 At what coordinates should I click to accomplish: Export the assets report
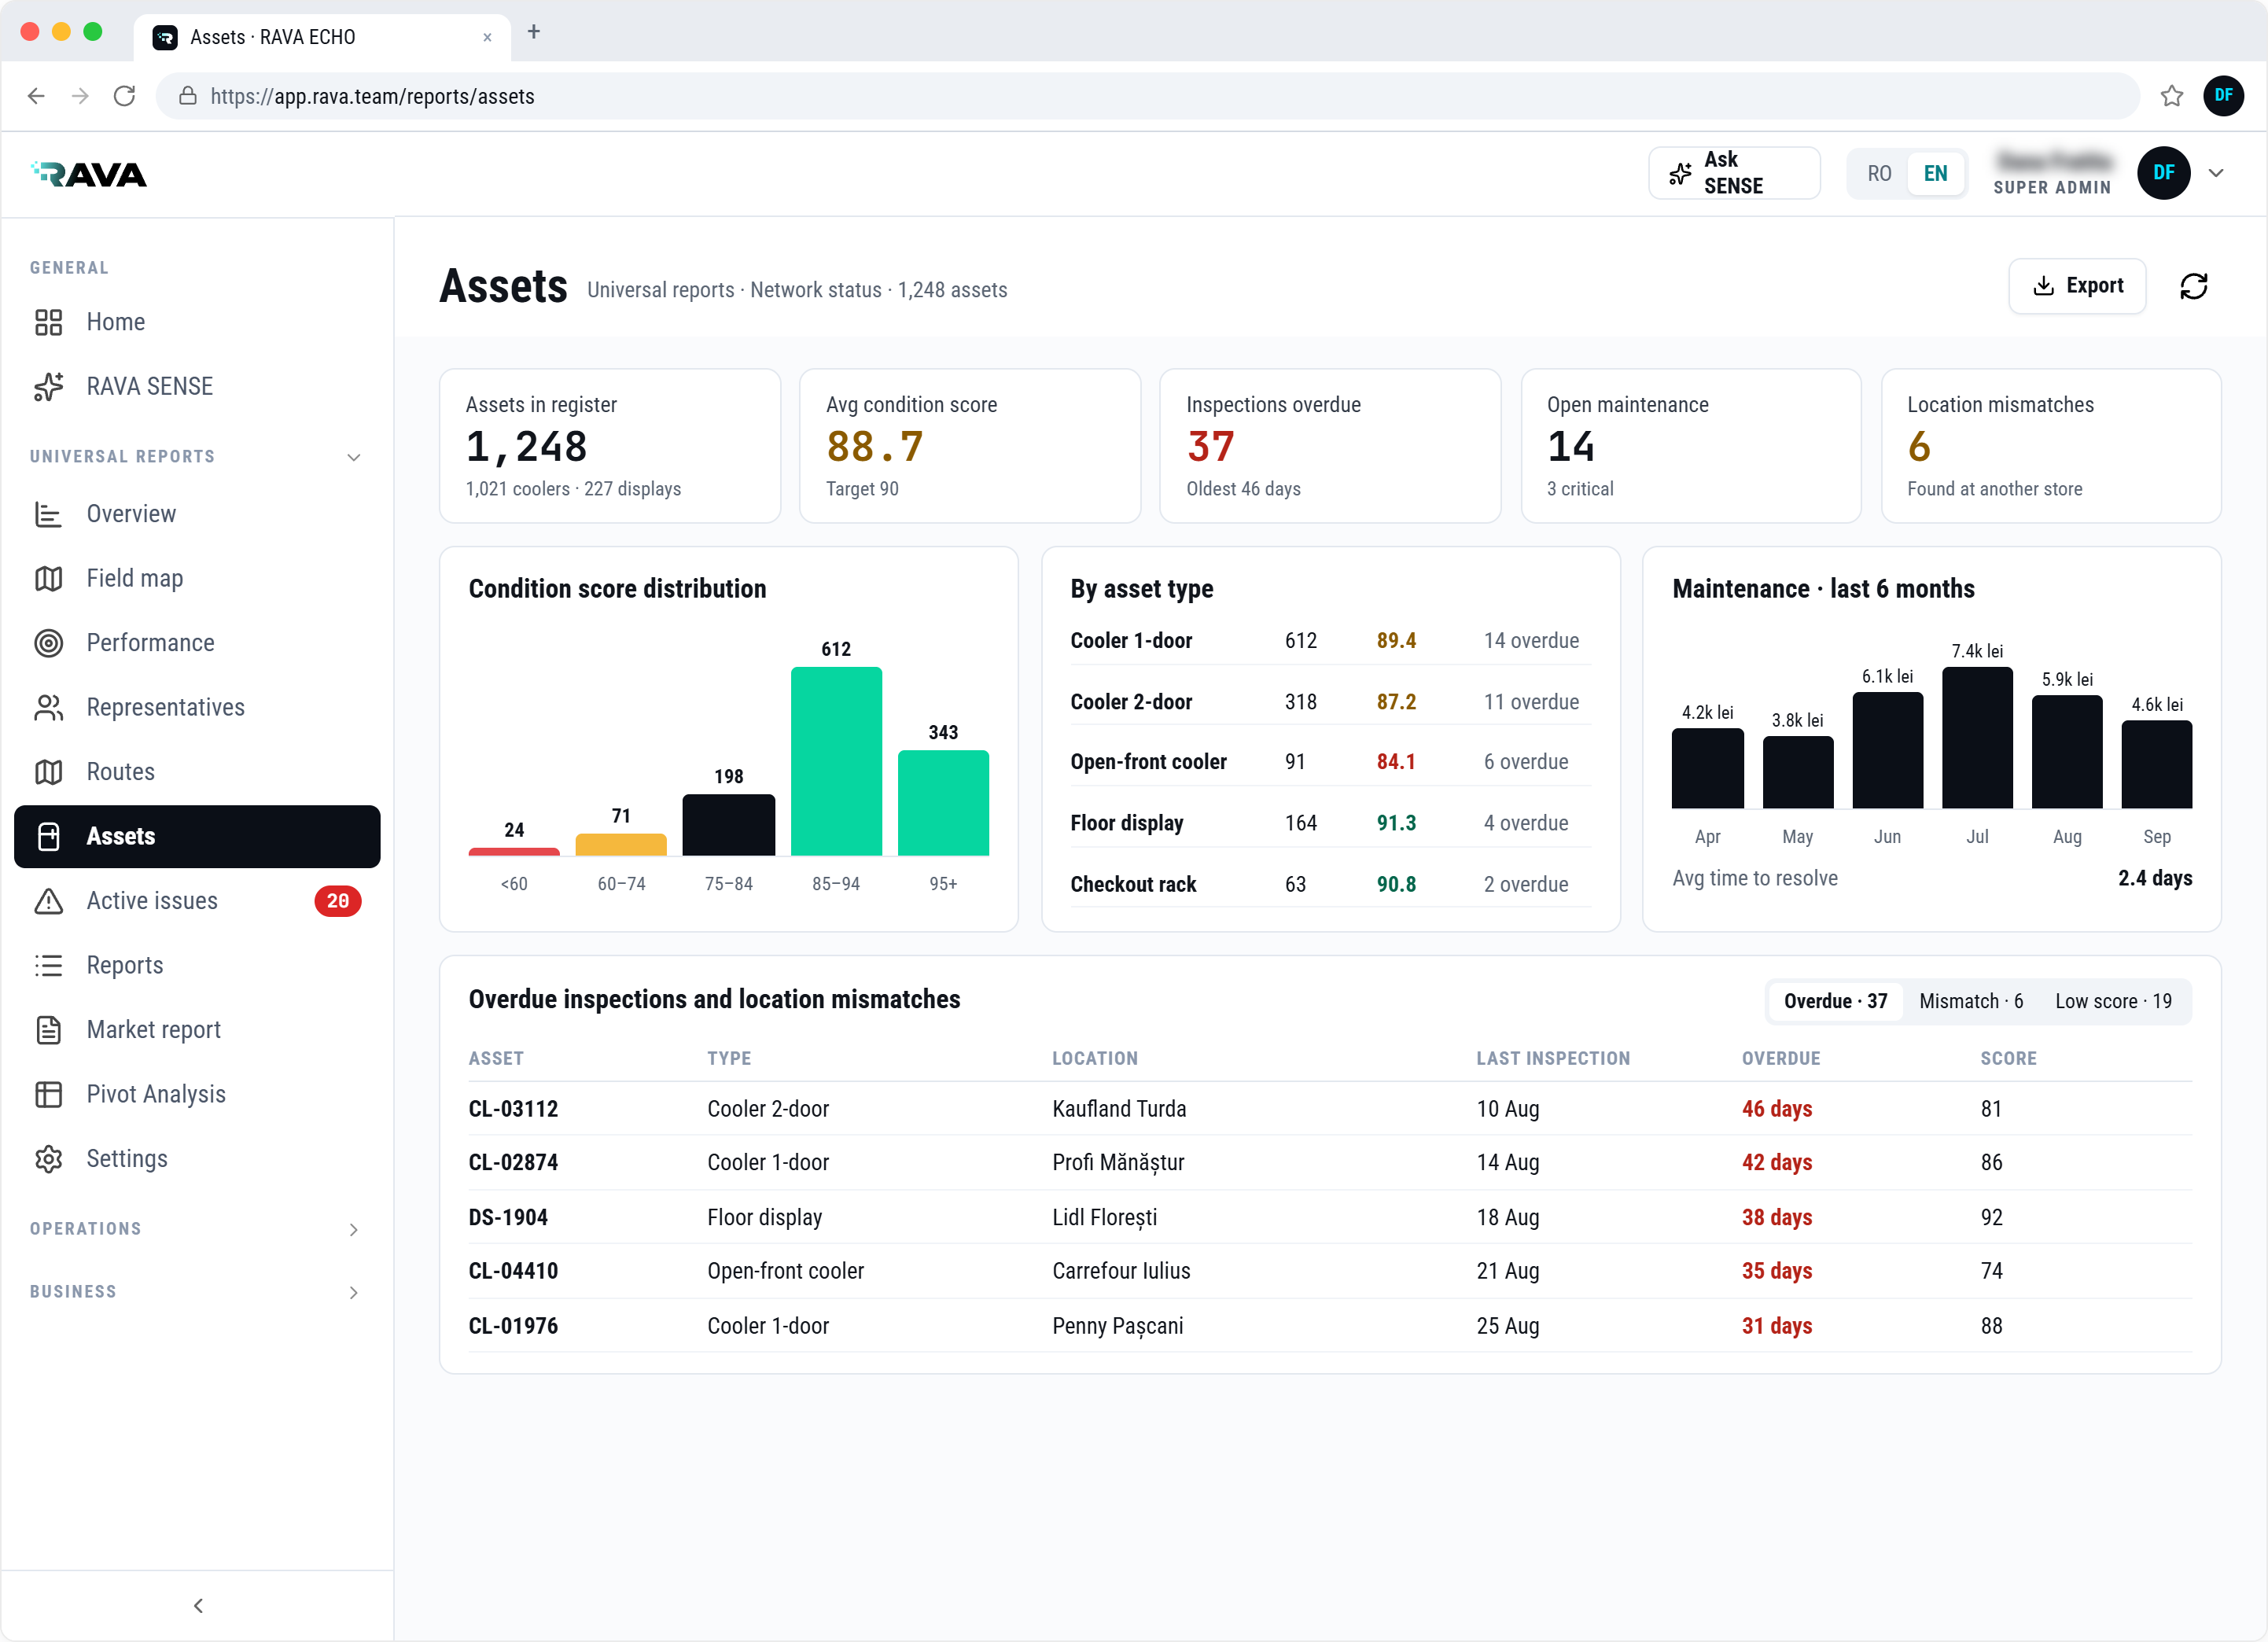tap(2076, 286)
